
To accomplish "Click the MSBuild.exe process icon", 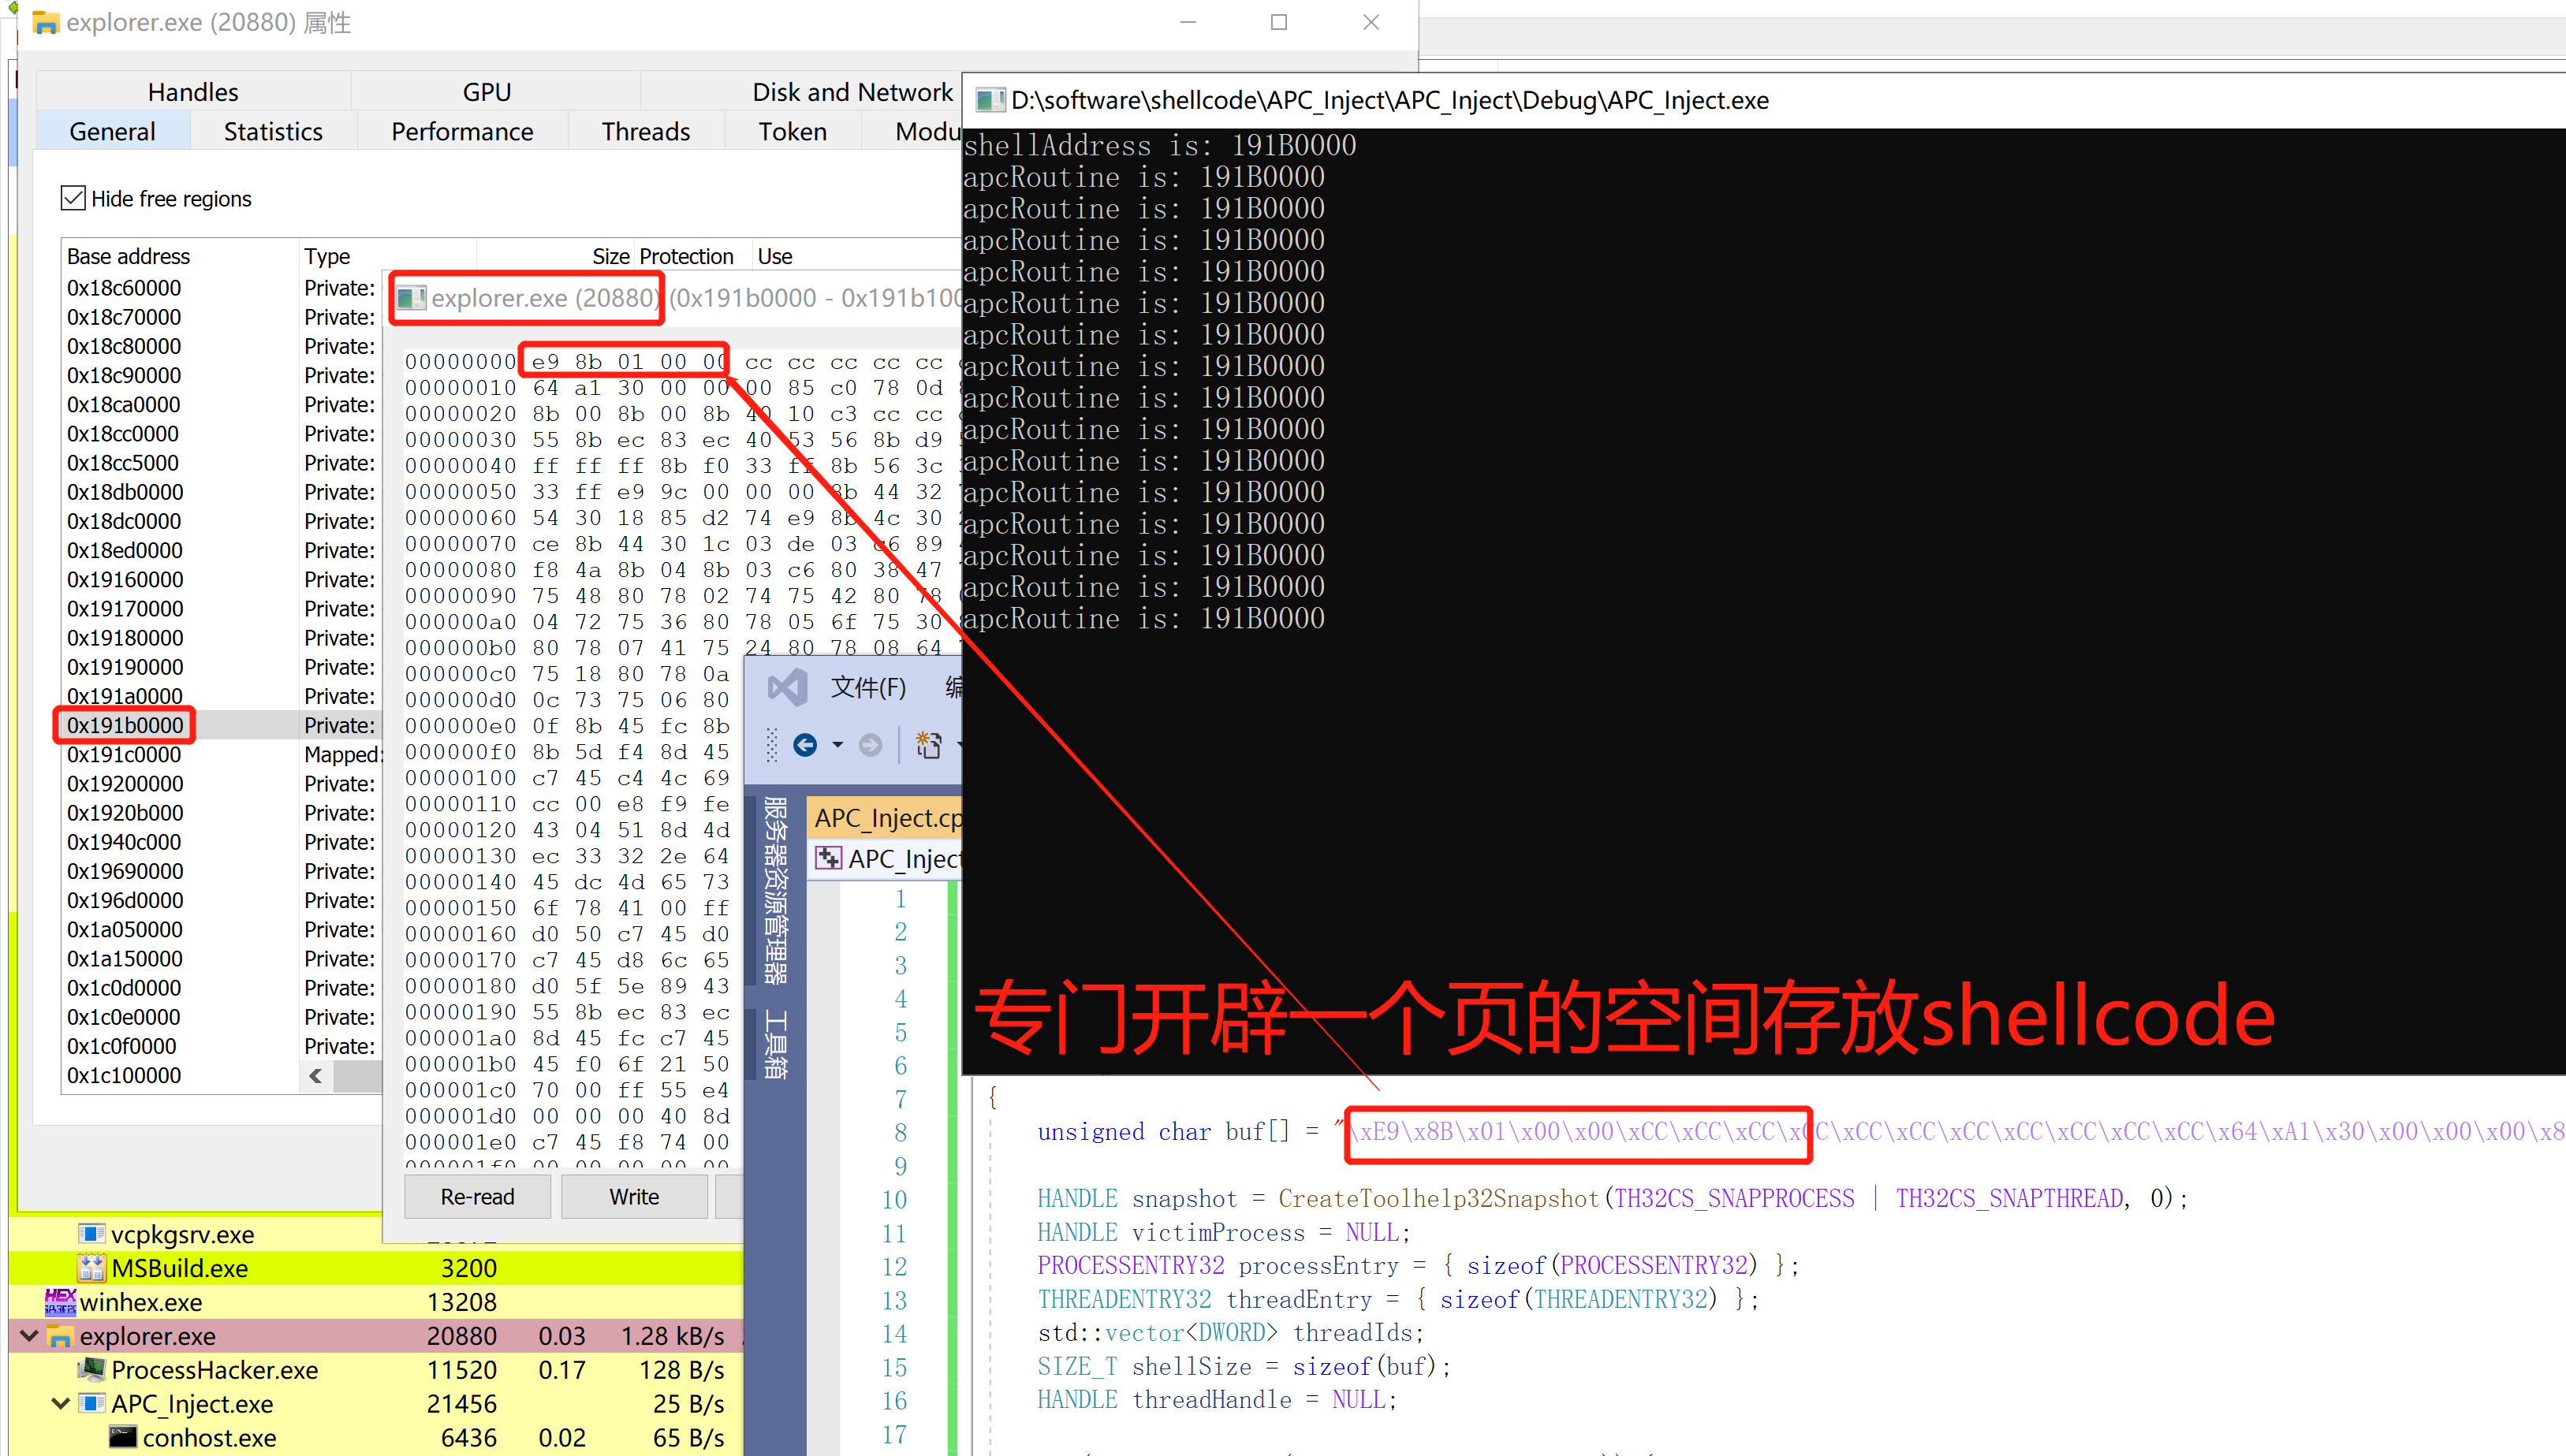I will click(x=92, y=1268).
